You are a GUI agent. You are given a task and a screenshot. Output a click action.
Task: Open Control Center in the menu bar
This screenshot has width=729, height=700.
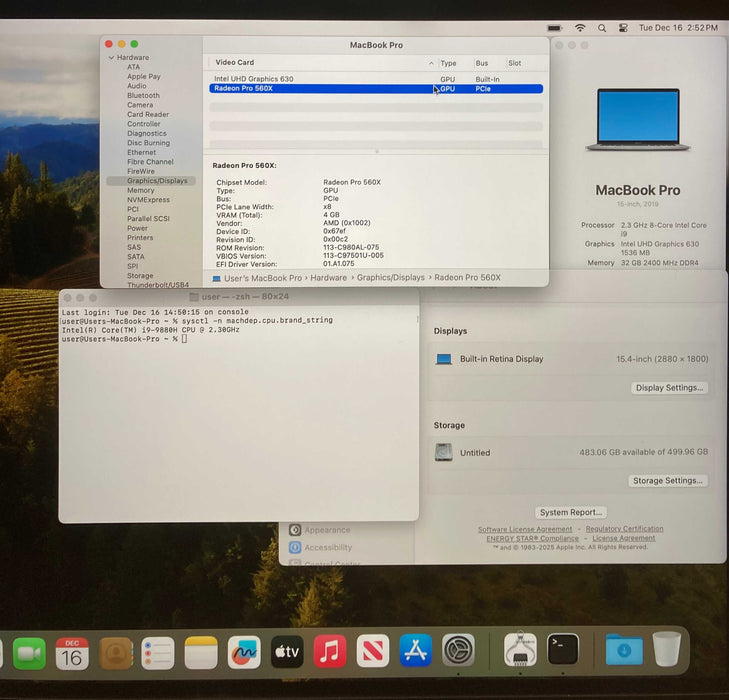pos(623,28)
